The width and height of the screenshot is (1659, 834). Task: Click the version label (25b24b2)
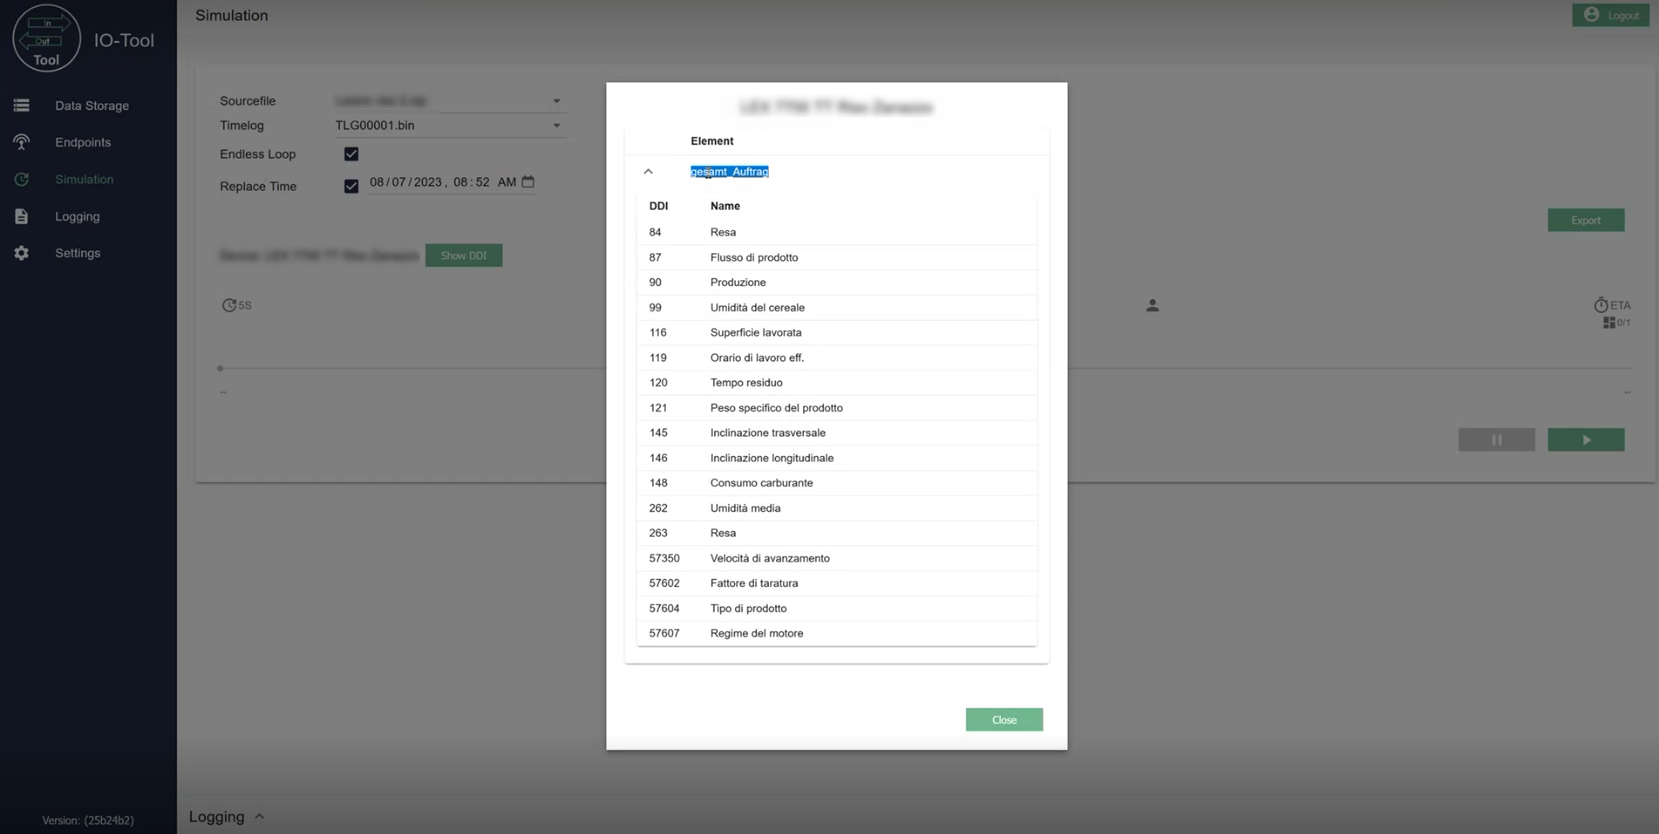point(88,820)
